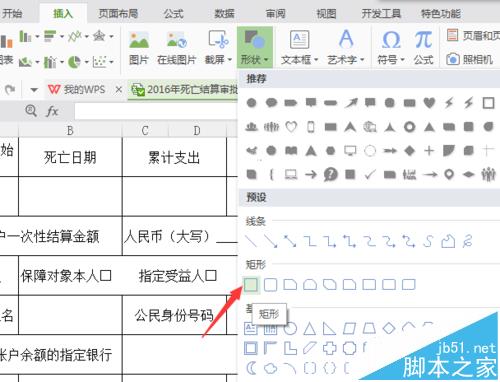Click the formula bar input field

click(x=156, y=111)
